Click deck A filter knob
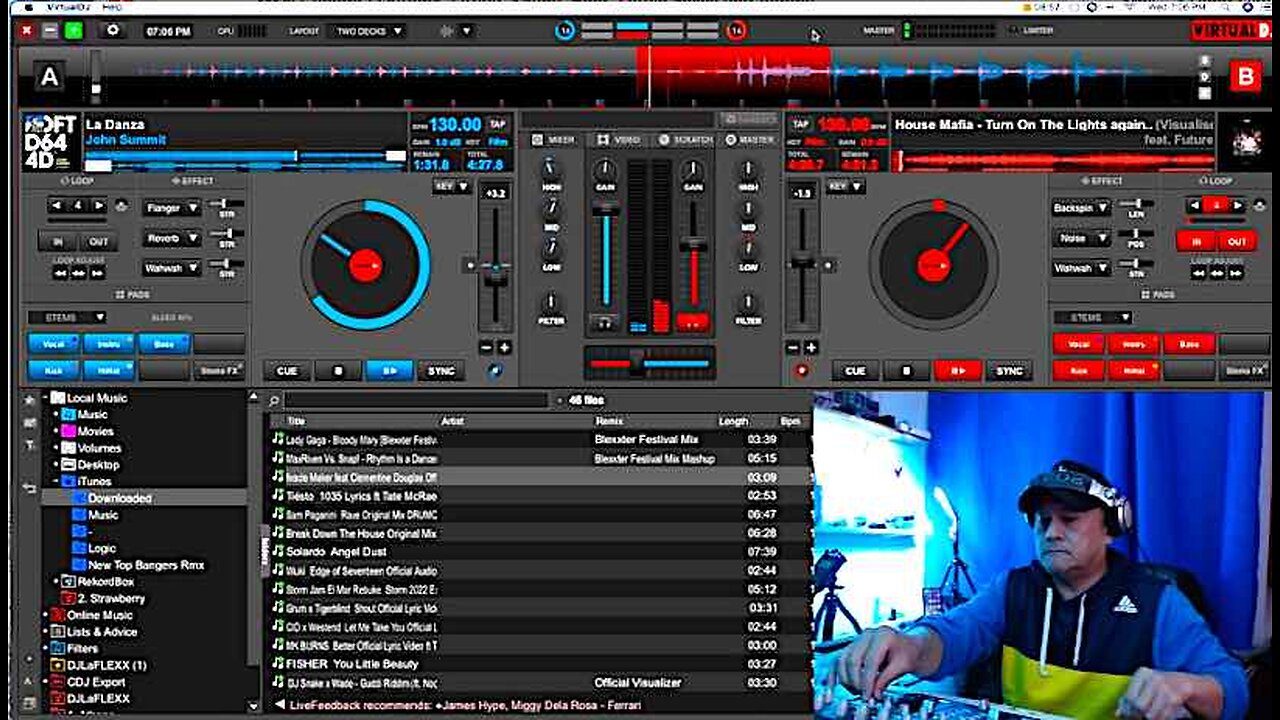 [x=551, y=302]
